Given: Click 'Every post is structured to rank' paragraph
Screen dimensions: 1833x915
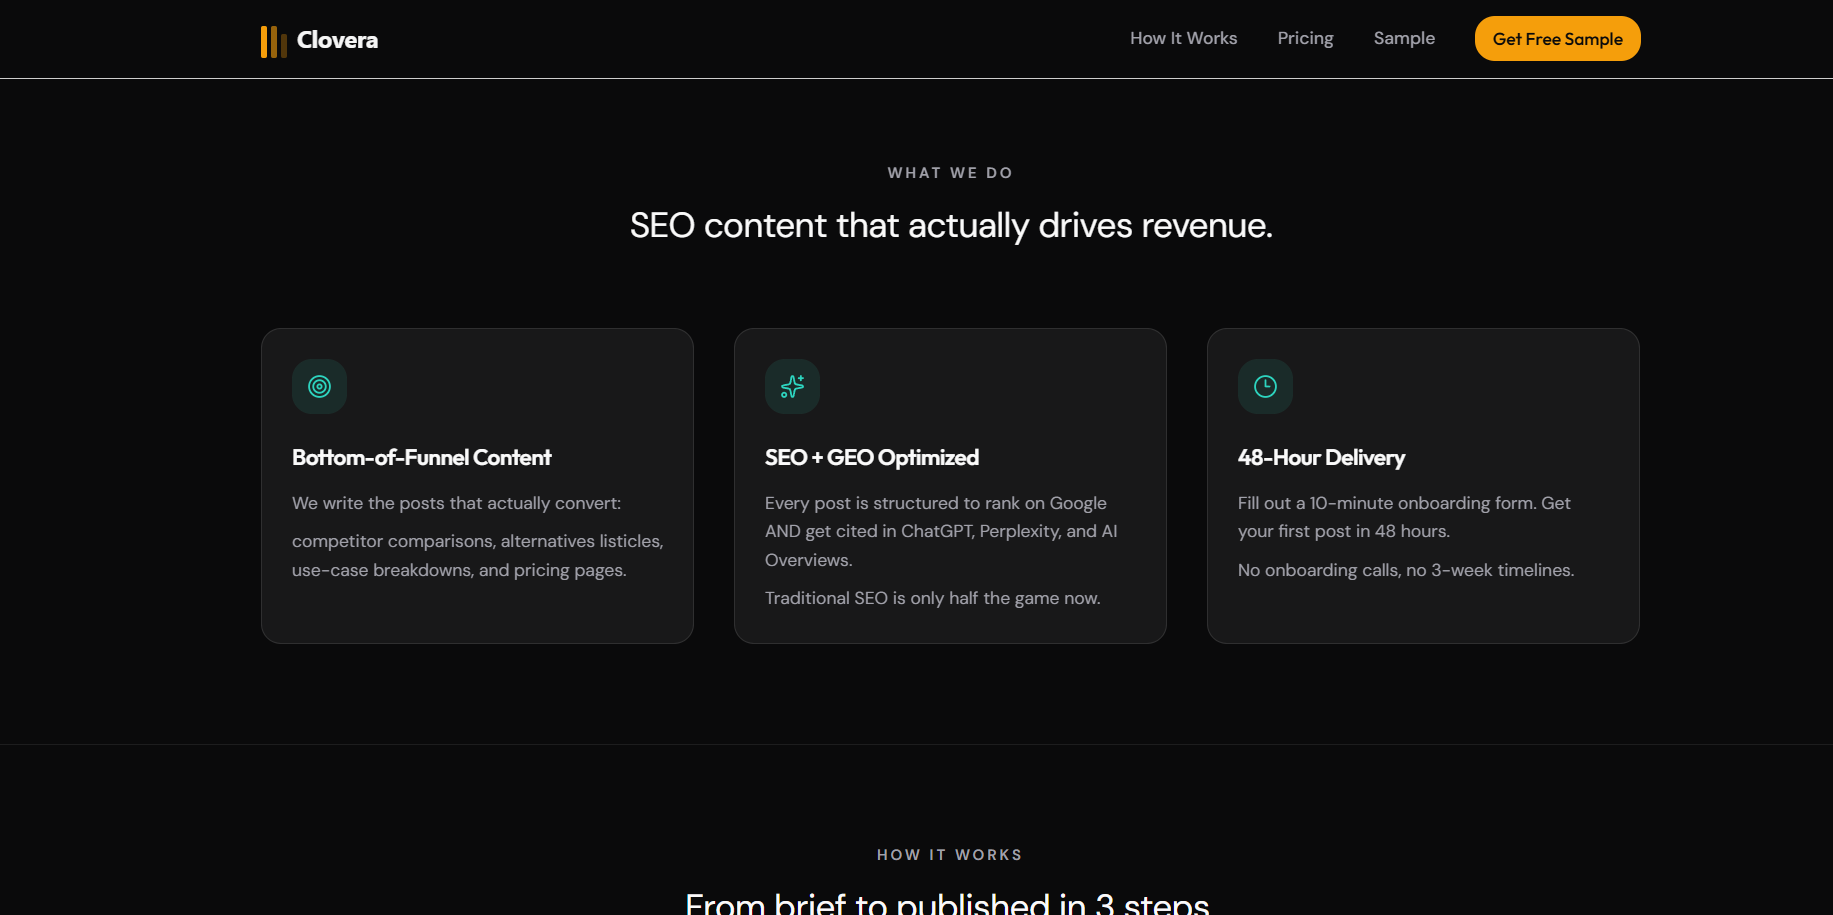Looking at the screenshot, I should click(941, 531).
